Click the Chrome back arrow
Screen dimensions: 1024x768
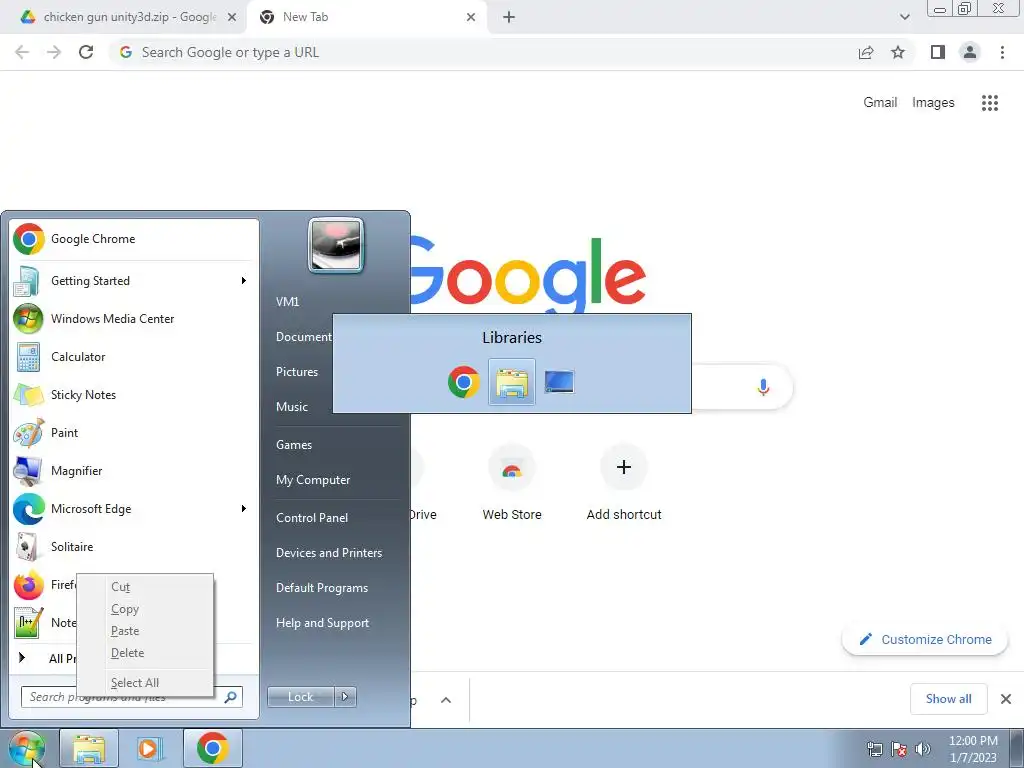pos(22,52)
